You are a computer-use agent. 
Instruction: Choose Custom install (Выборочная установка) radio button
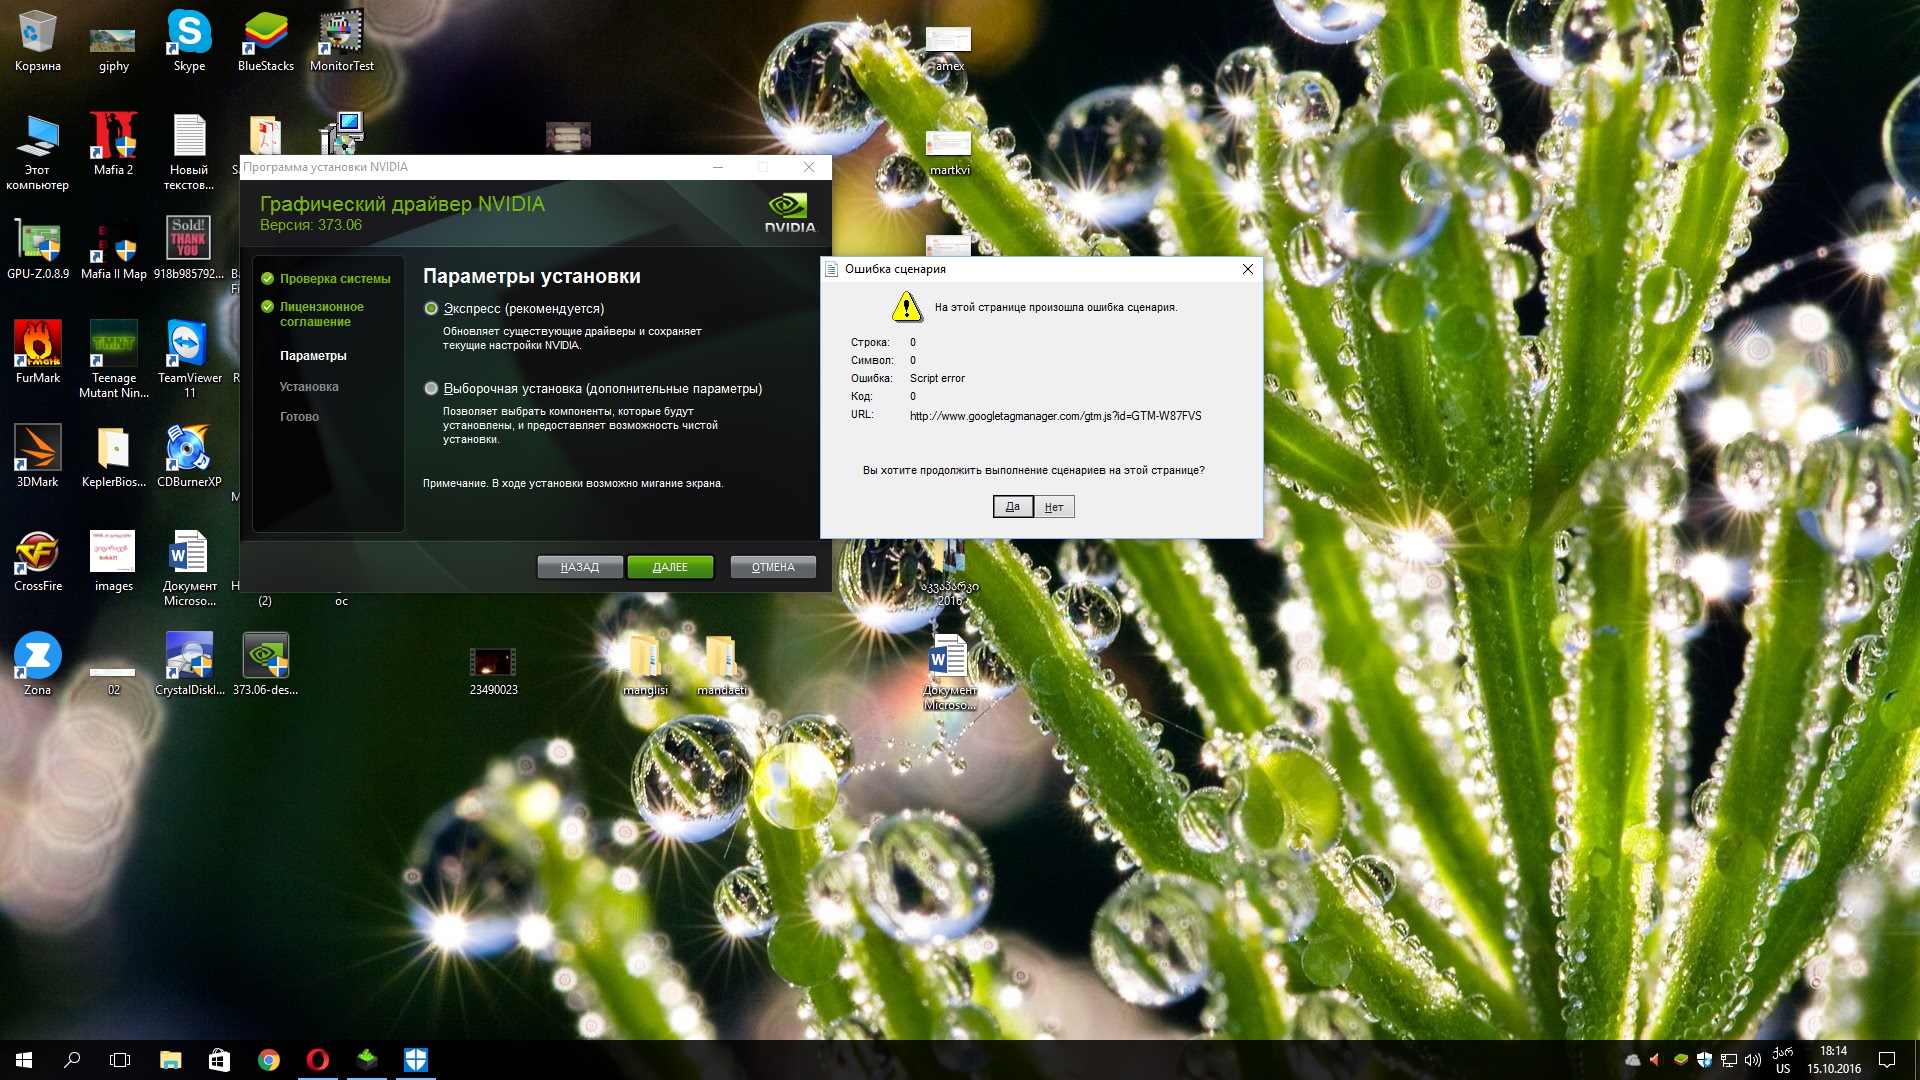click(431, 389)
